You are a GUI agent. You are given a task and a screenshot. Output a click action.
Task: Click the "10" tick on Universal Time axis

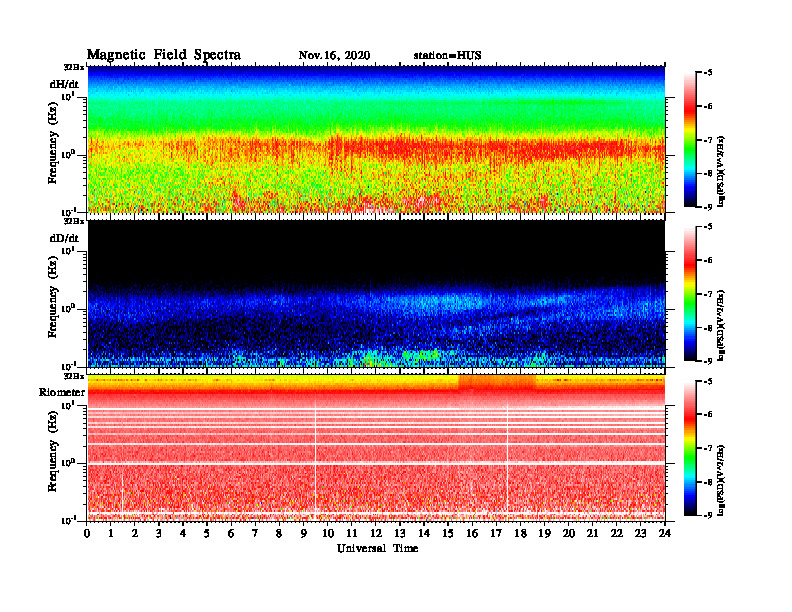point(328,534)
